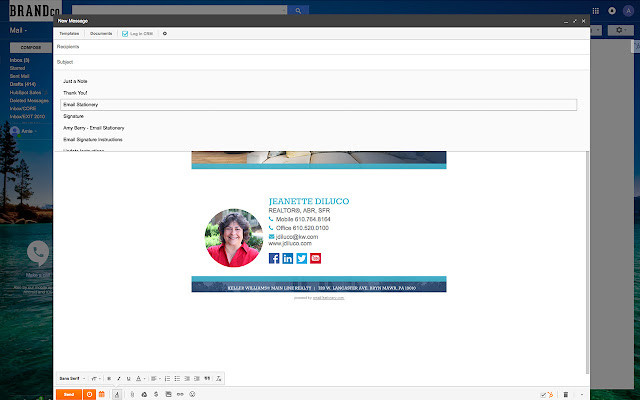Send the message with Send button
This screenshot has width=640, height=400.
[69, 395]
